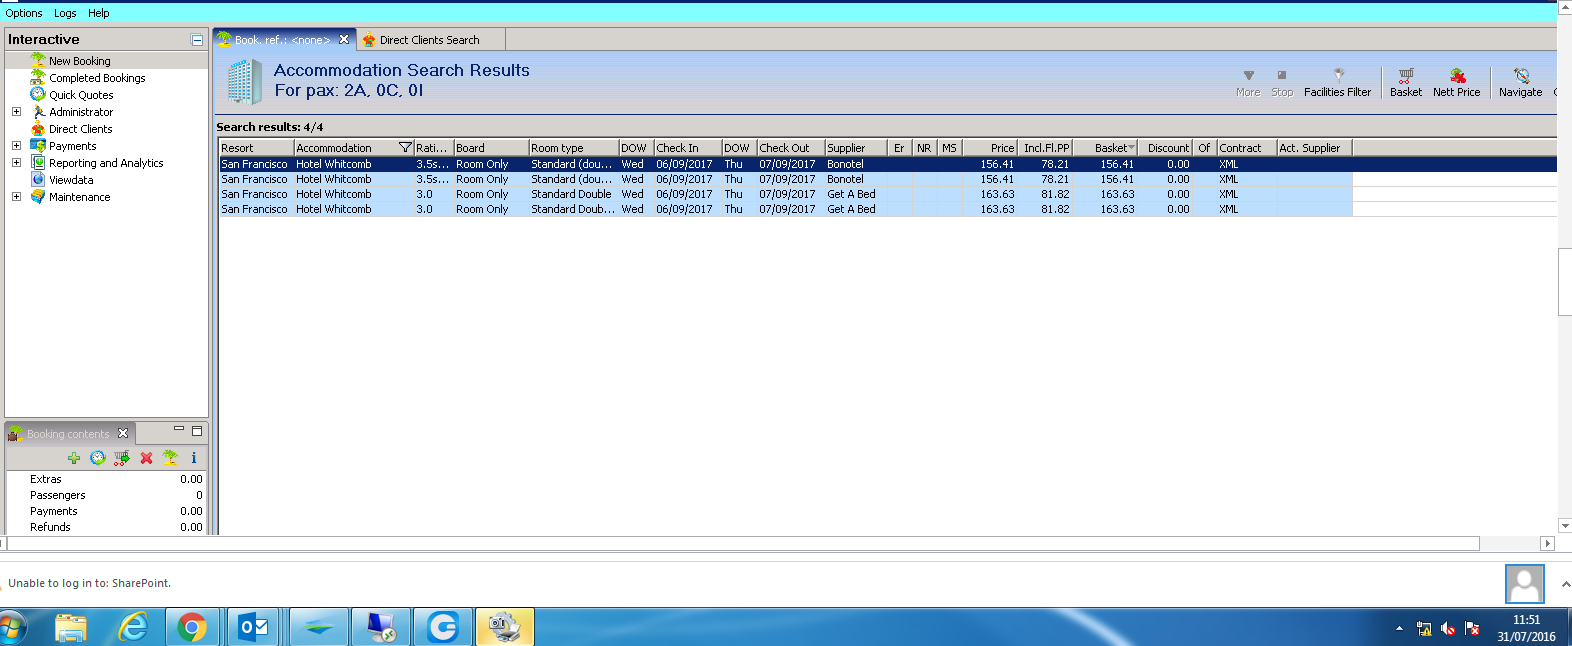Click the horizontal scrollbar right arrow
This screenshot has height=646, width=1572.
tap(1547, 544)
